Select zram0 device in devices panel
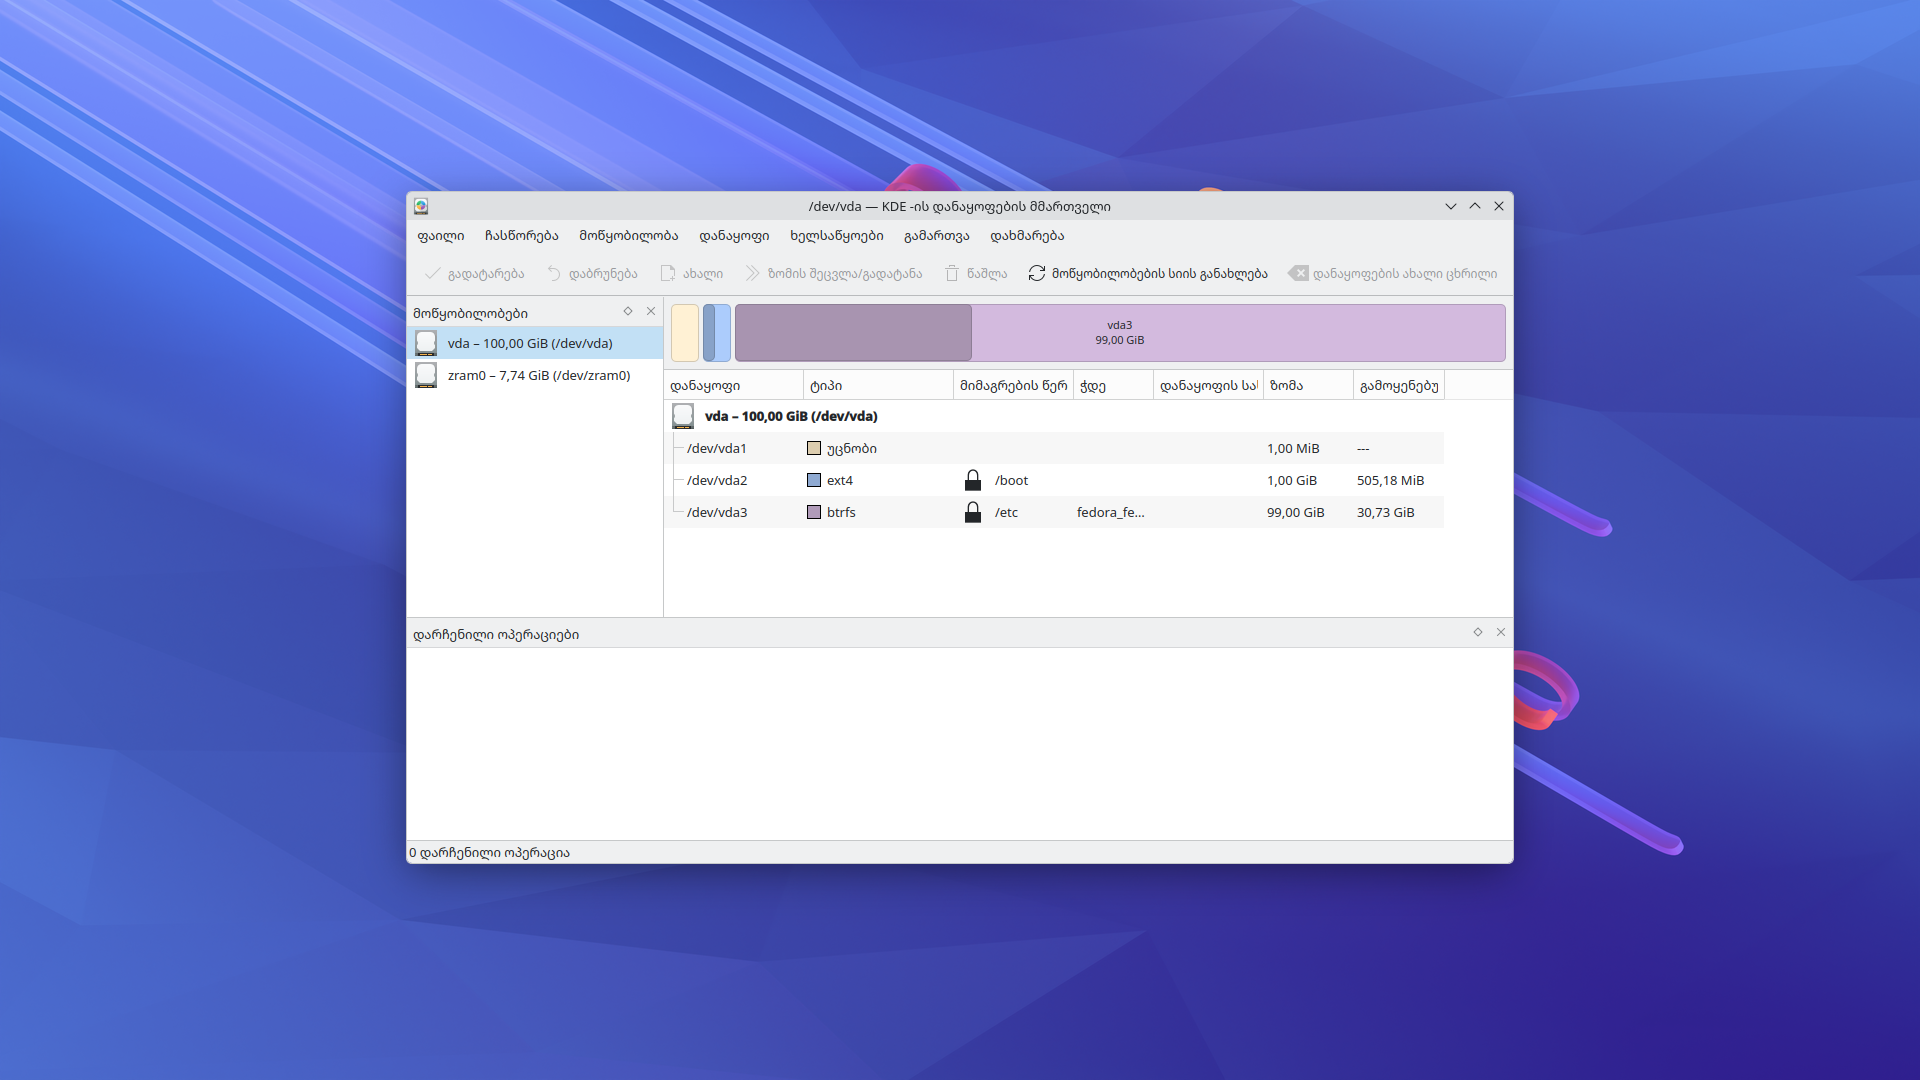The height and width of the screenshot is (1080, 1920). 538,376
